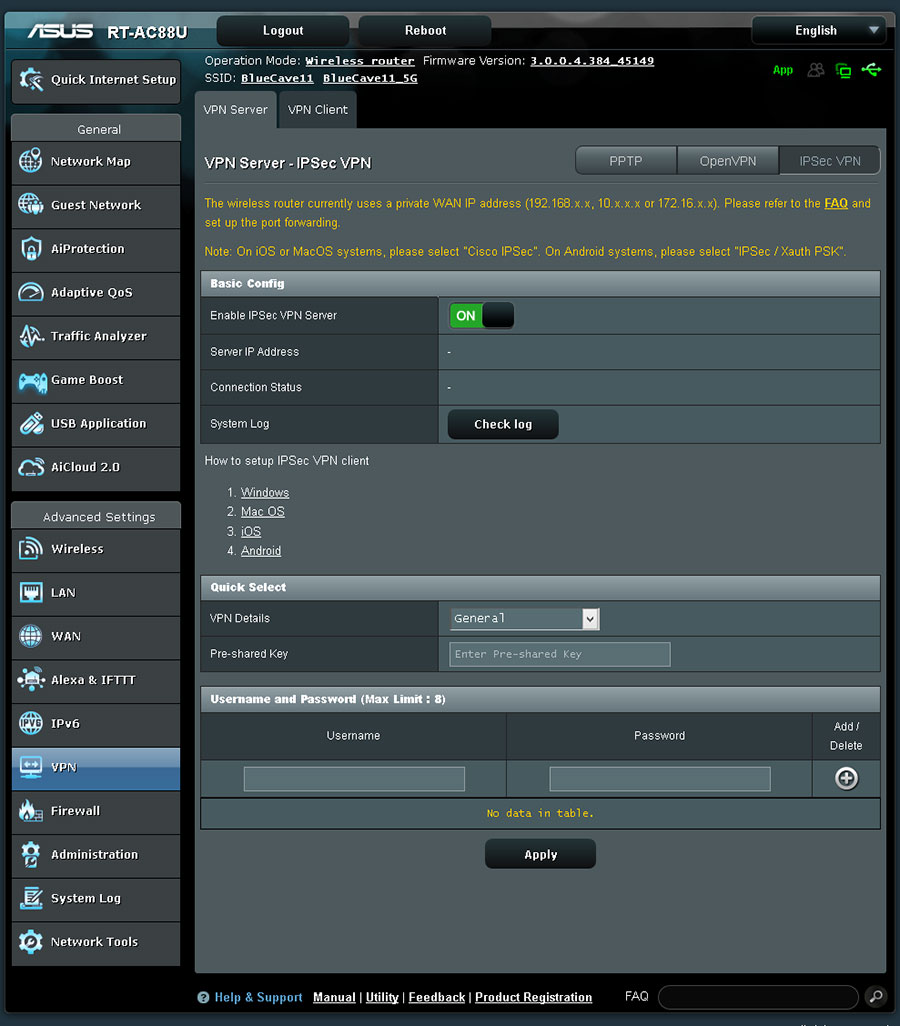The height and width of the screenshot is (1026, 900).
Task: Click the Logout button
Action: pyautogui.click(x=283, y=31)
